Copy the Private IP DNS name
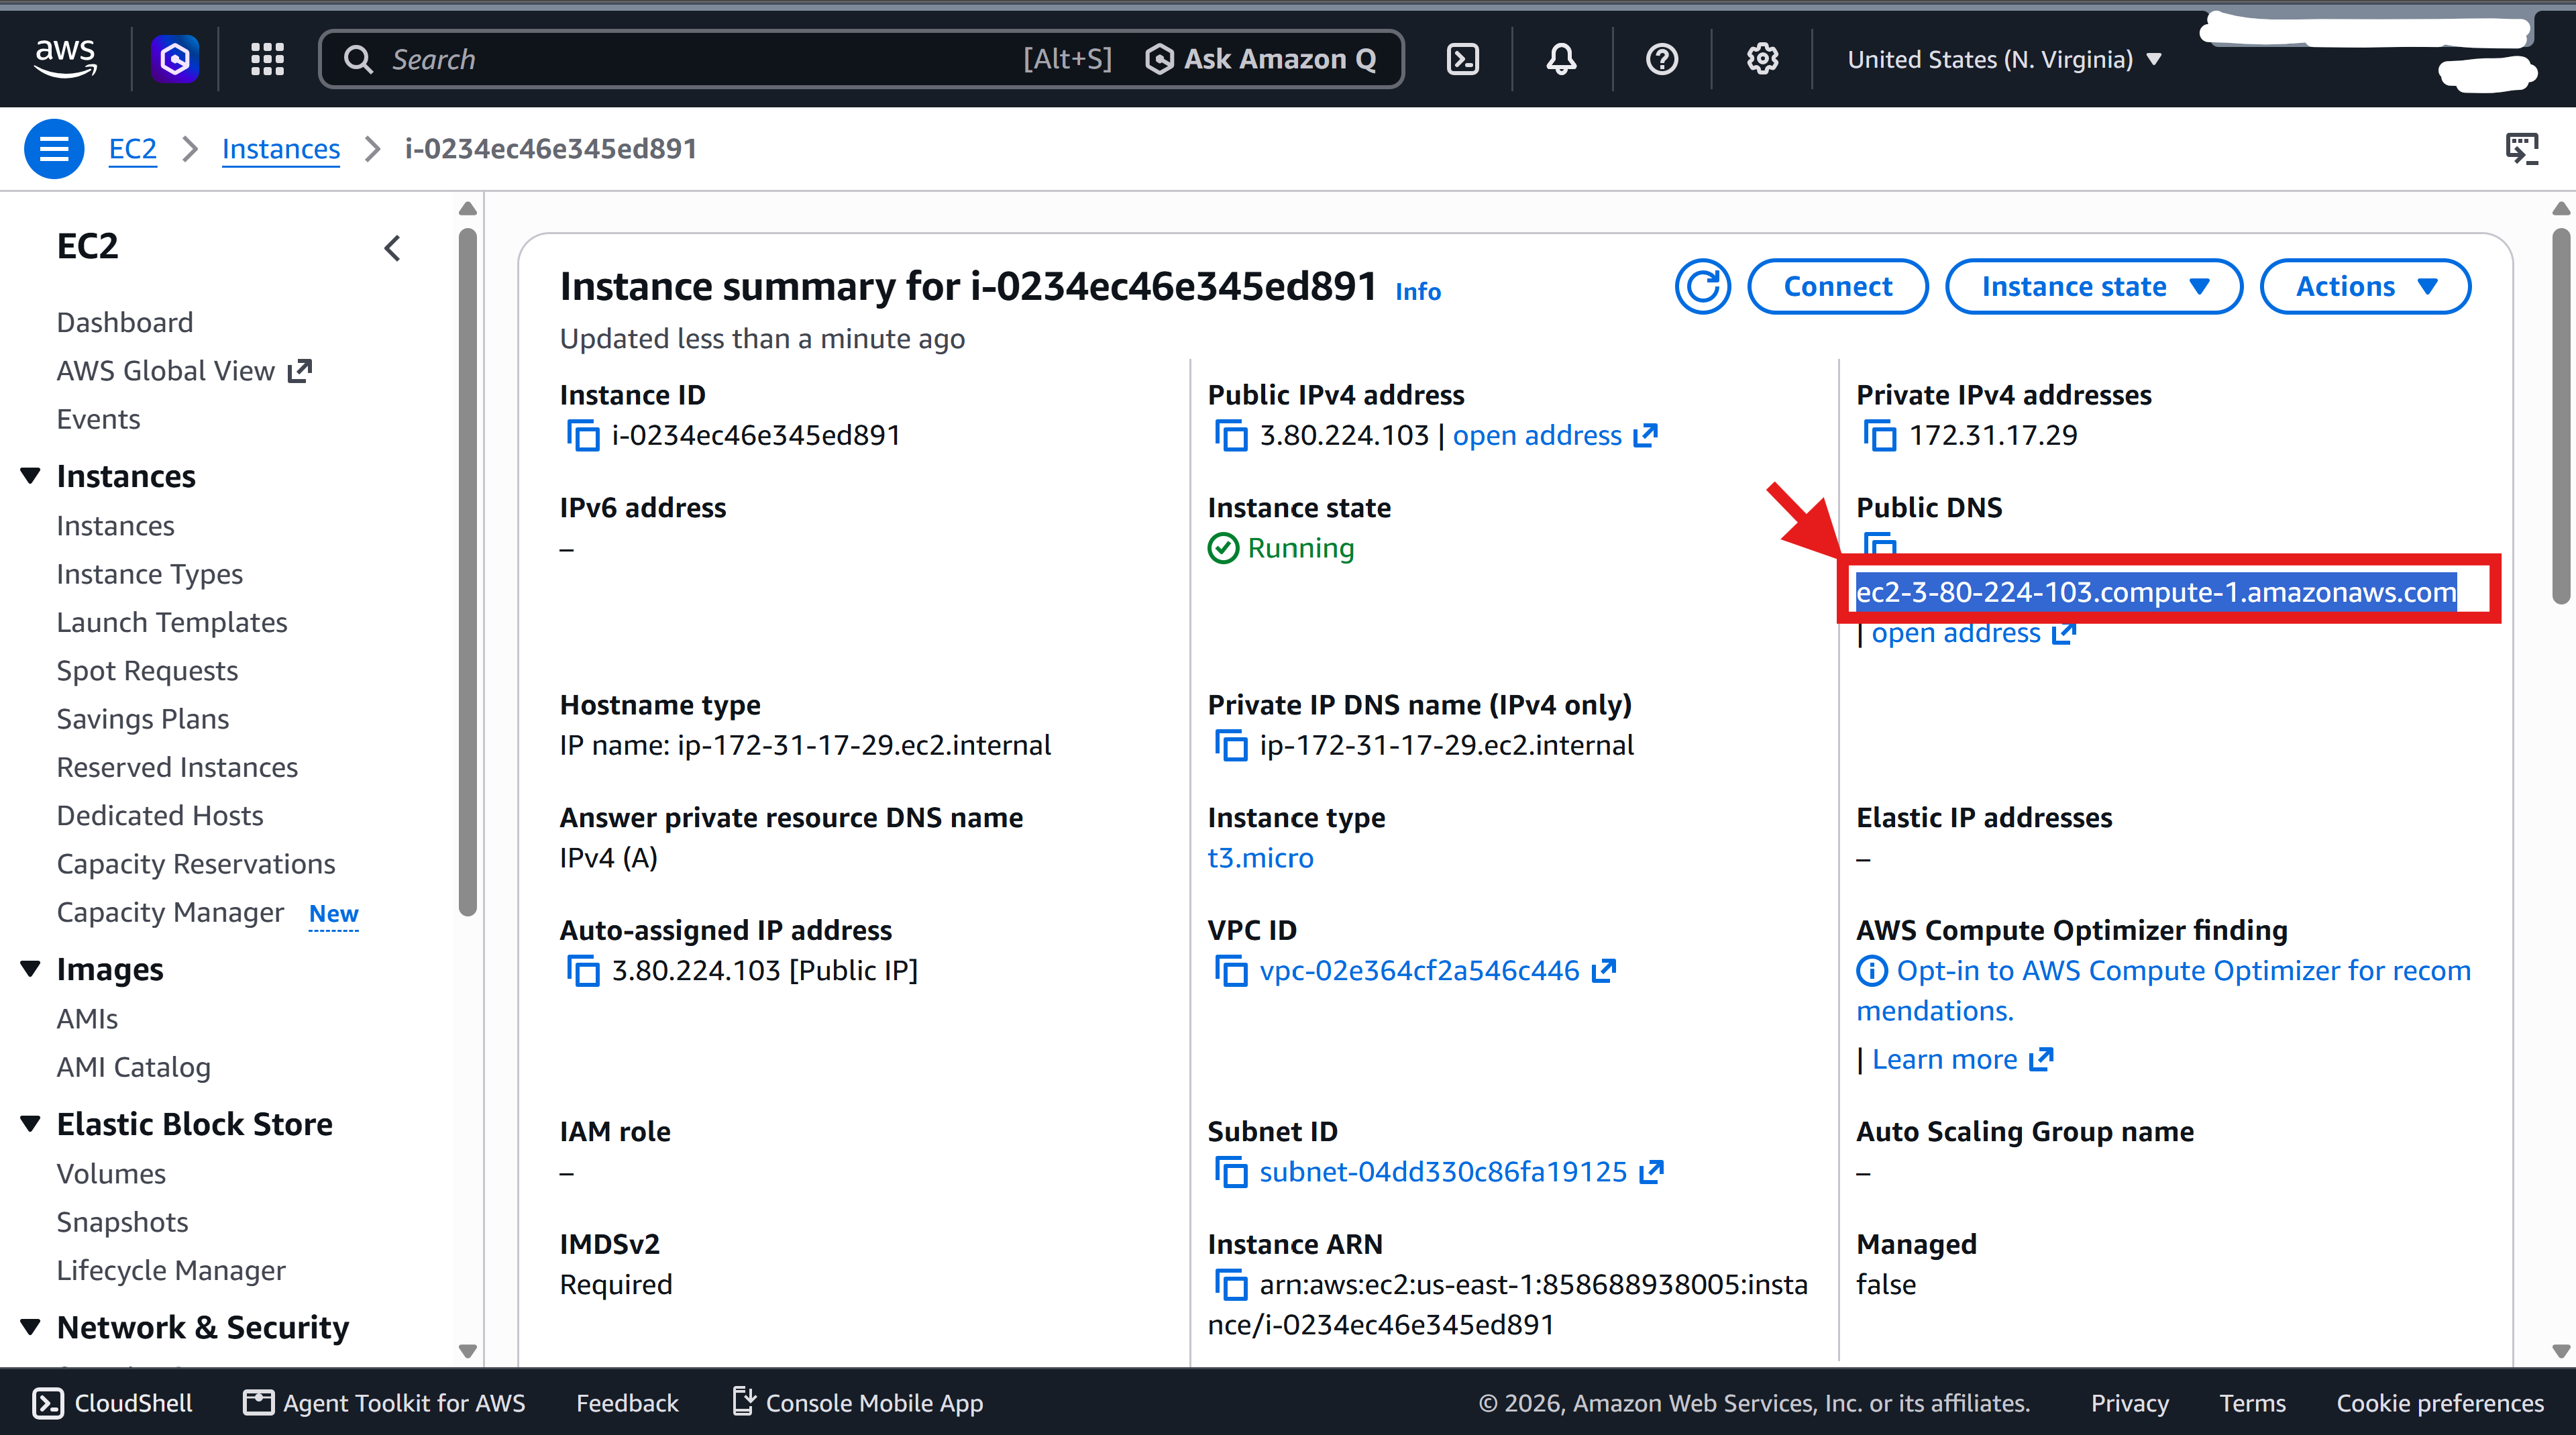 point(1231,746)
